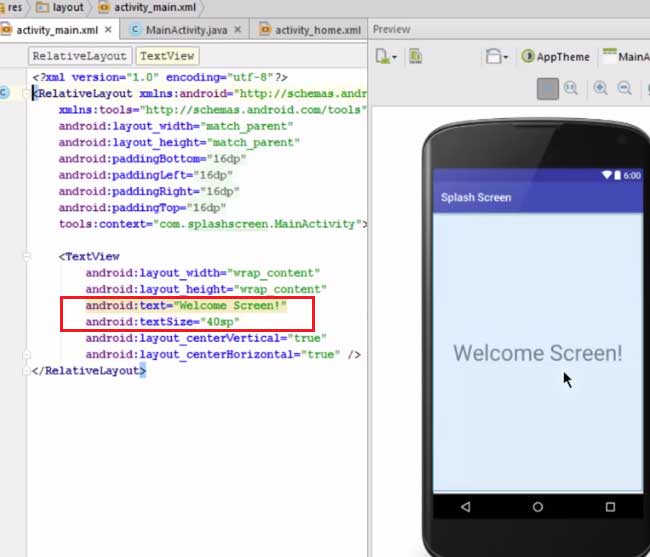The width and height of the screenshot is (650, 557).
Task: Click the android:text="Welcome Screen!" line
Action: (186, 306)
